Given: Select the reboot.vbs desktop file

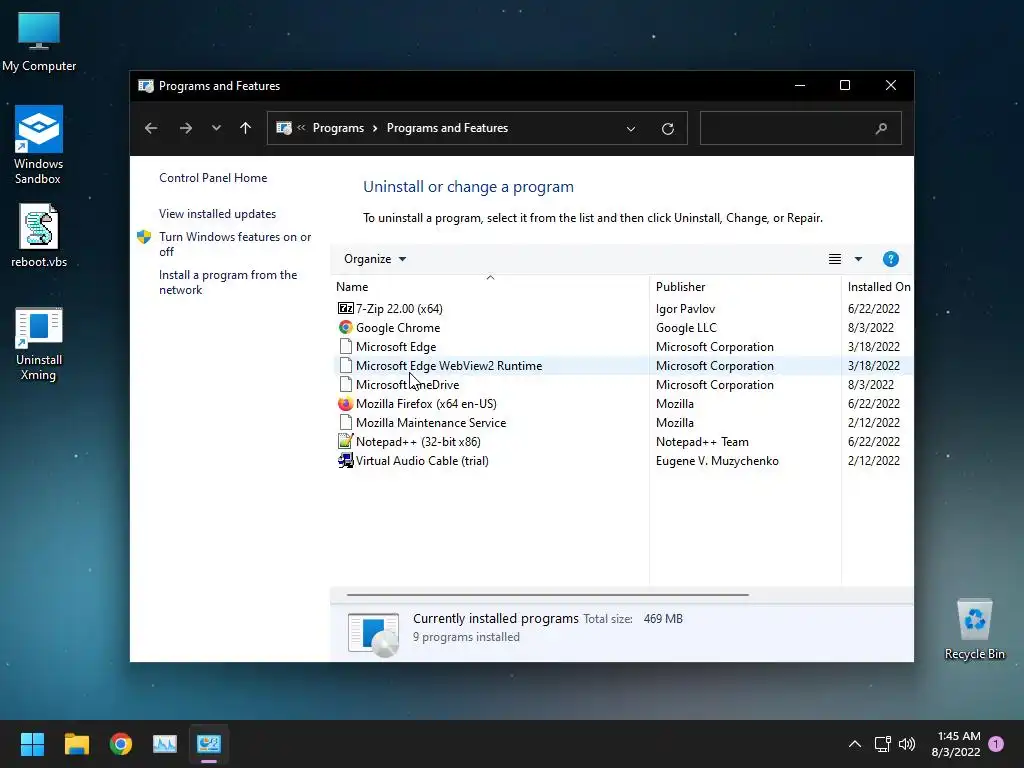Looking at the screenshot, I should 39,236.
